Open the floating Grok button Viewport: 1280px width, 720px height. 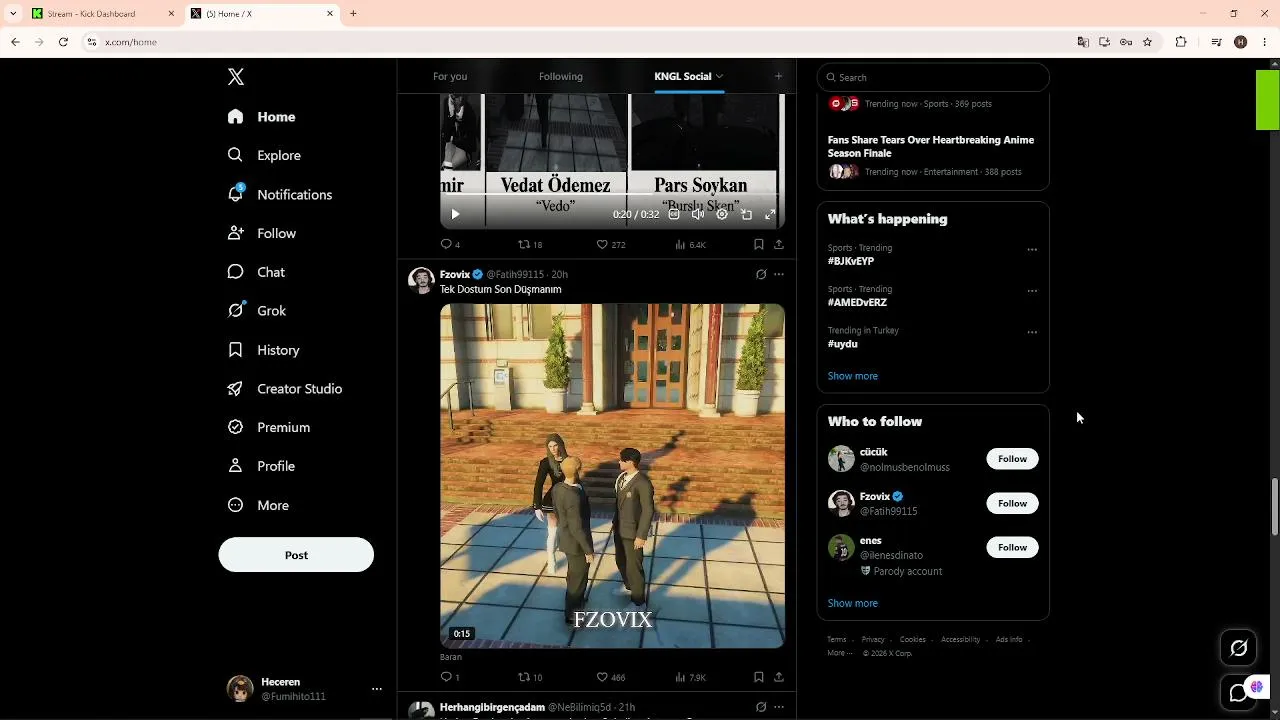[x=1239, y=648]
